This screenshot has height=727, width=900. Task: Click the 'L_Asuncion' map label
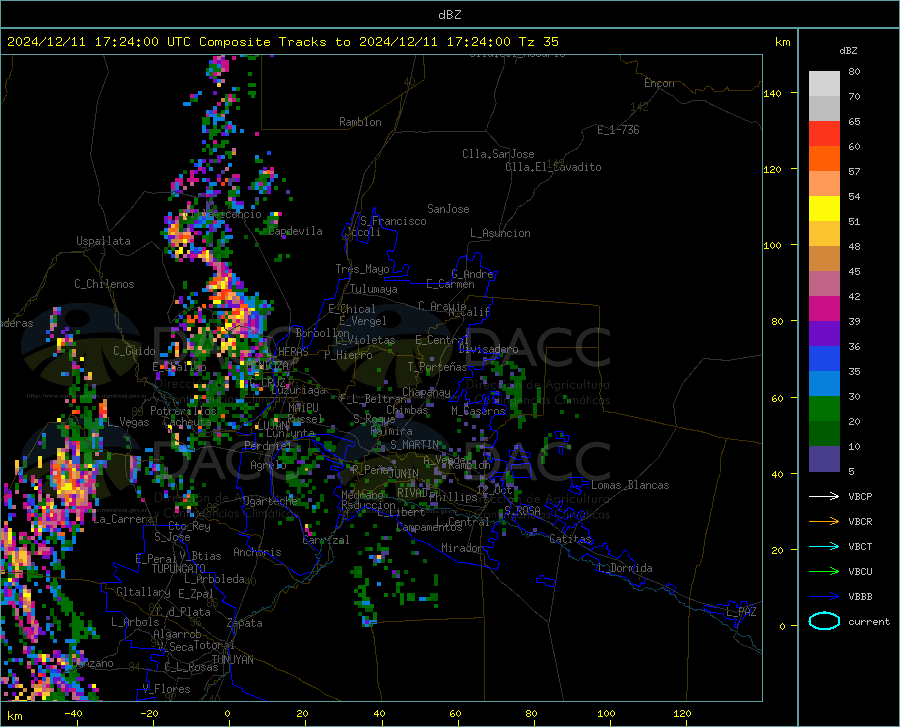[500, 233]
